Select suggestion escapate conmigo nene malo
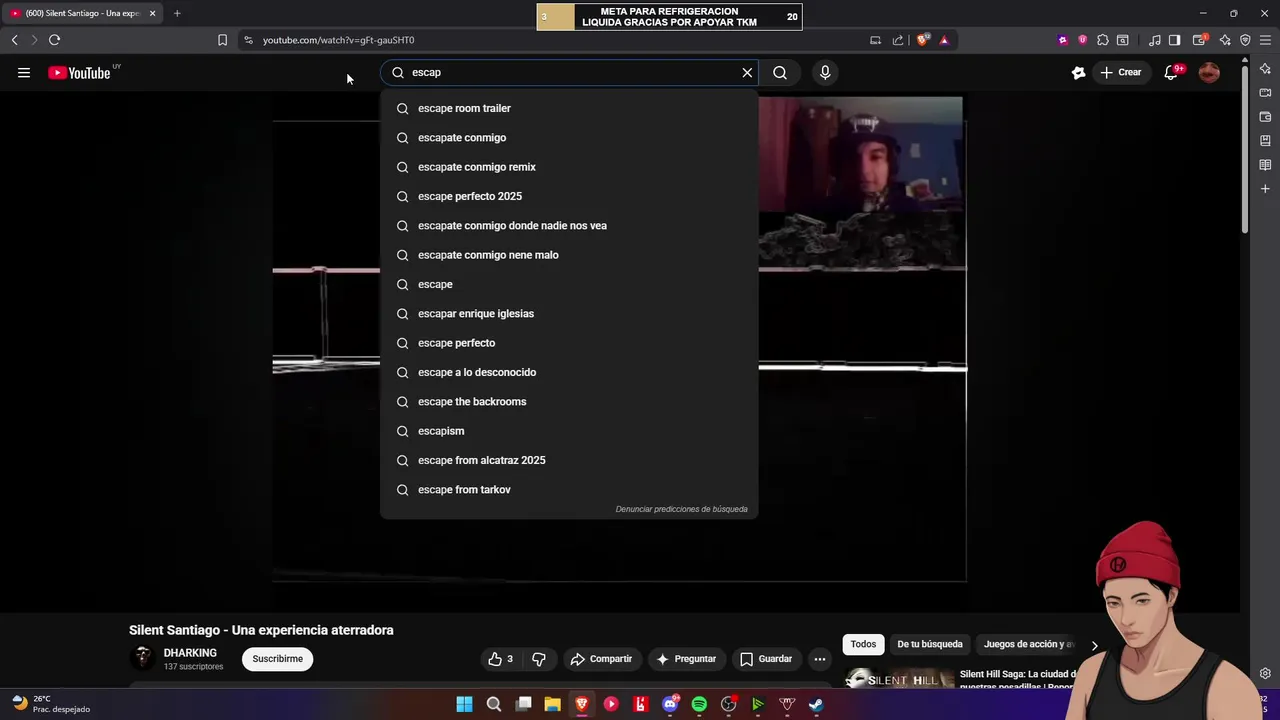The width and height of the screenshot is (1280, 720). coord(569,255)
